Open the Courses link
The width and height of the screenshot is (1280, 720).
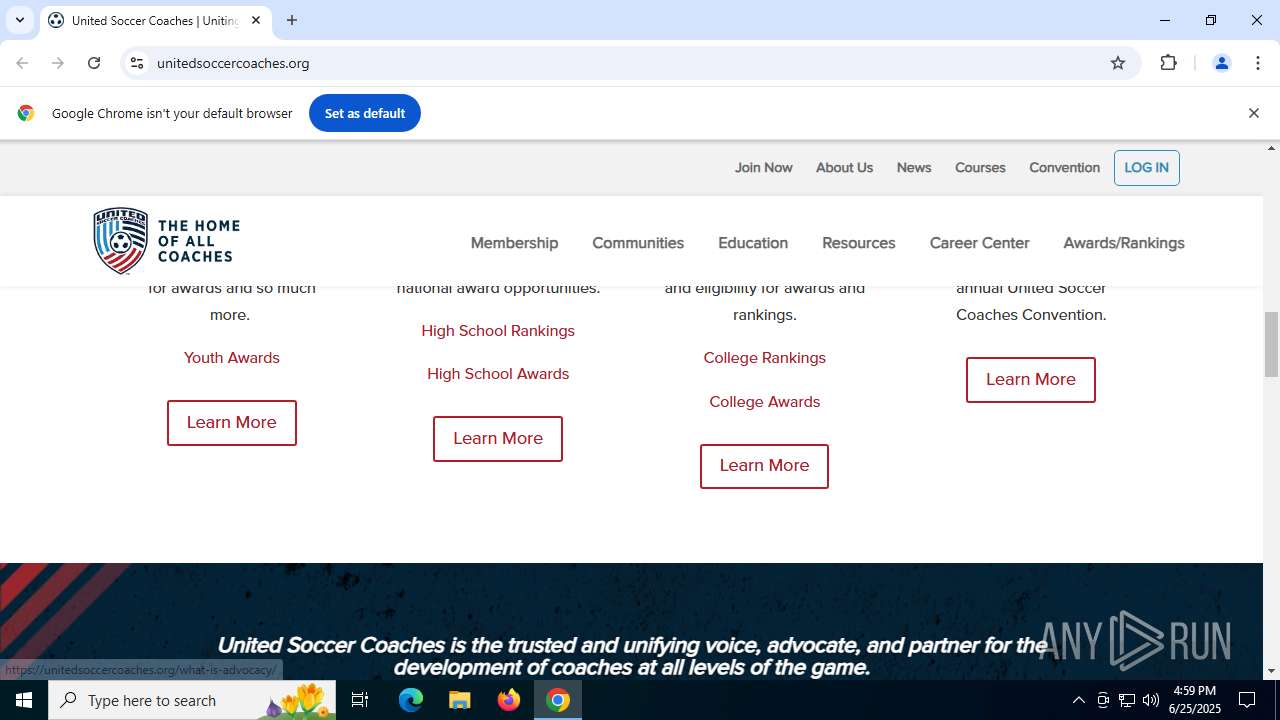pos(980,167)
